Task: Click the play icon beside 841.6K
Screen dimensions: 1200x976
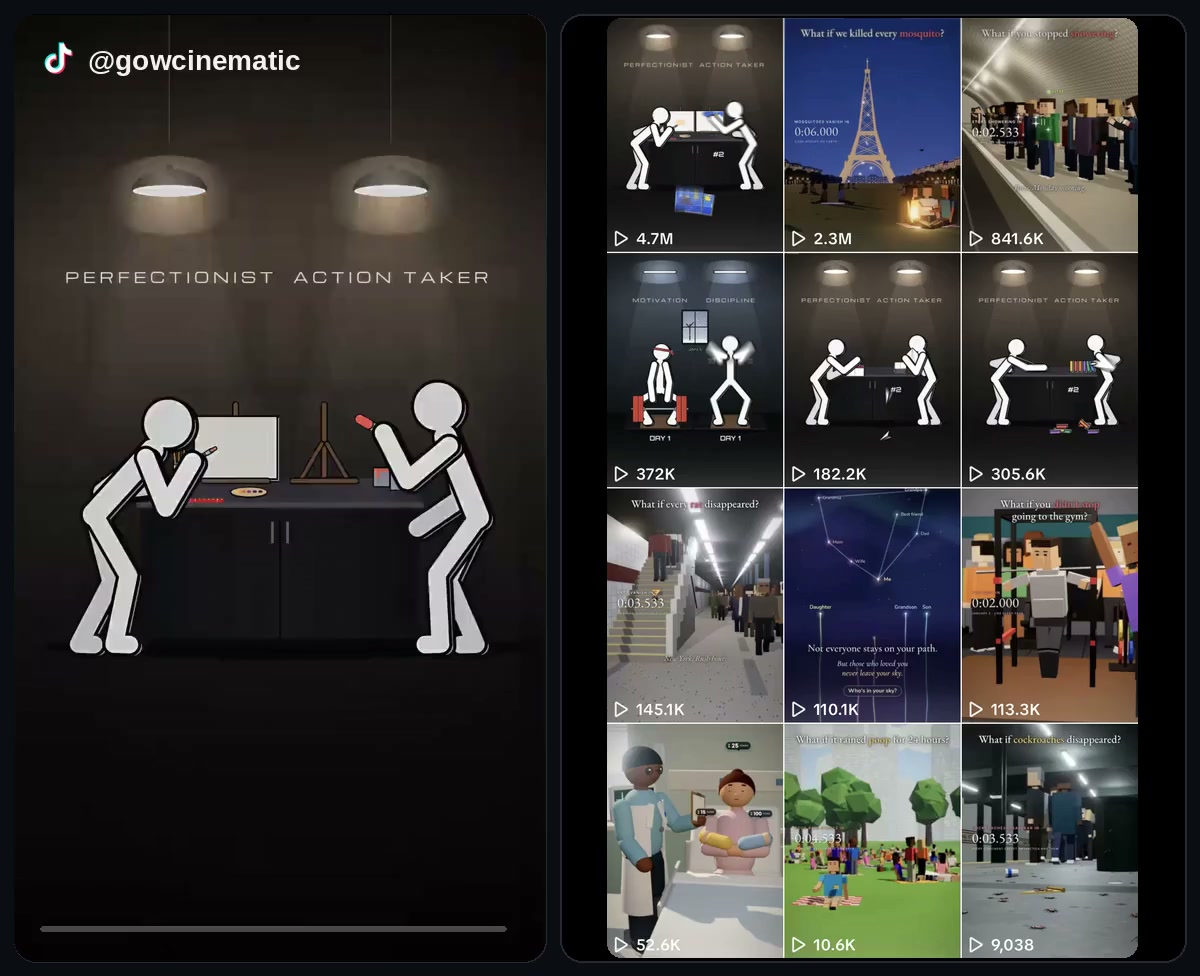Action: click(x=976, y=239)
